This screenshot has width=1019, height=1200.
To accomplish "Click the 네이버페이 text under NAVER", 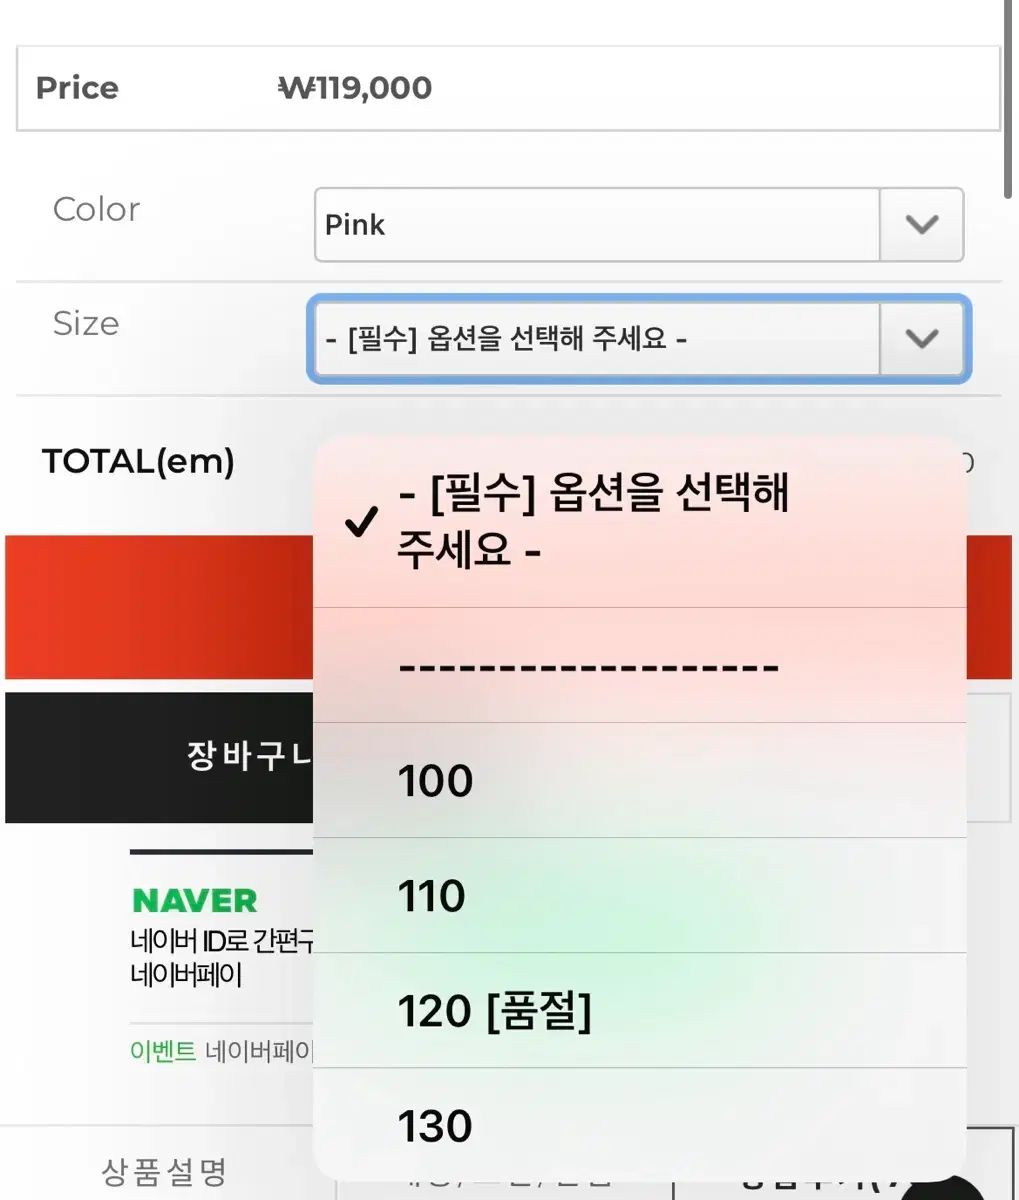I will pos(186,975).
